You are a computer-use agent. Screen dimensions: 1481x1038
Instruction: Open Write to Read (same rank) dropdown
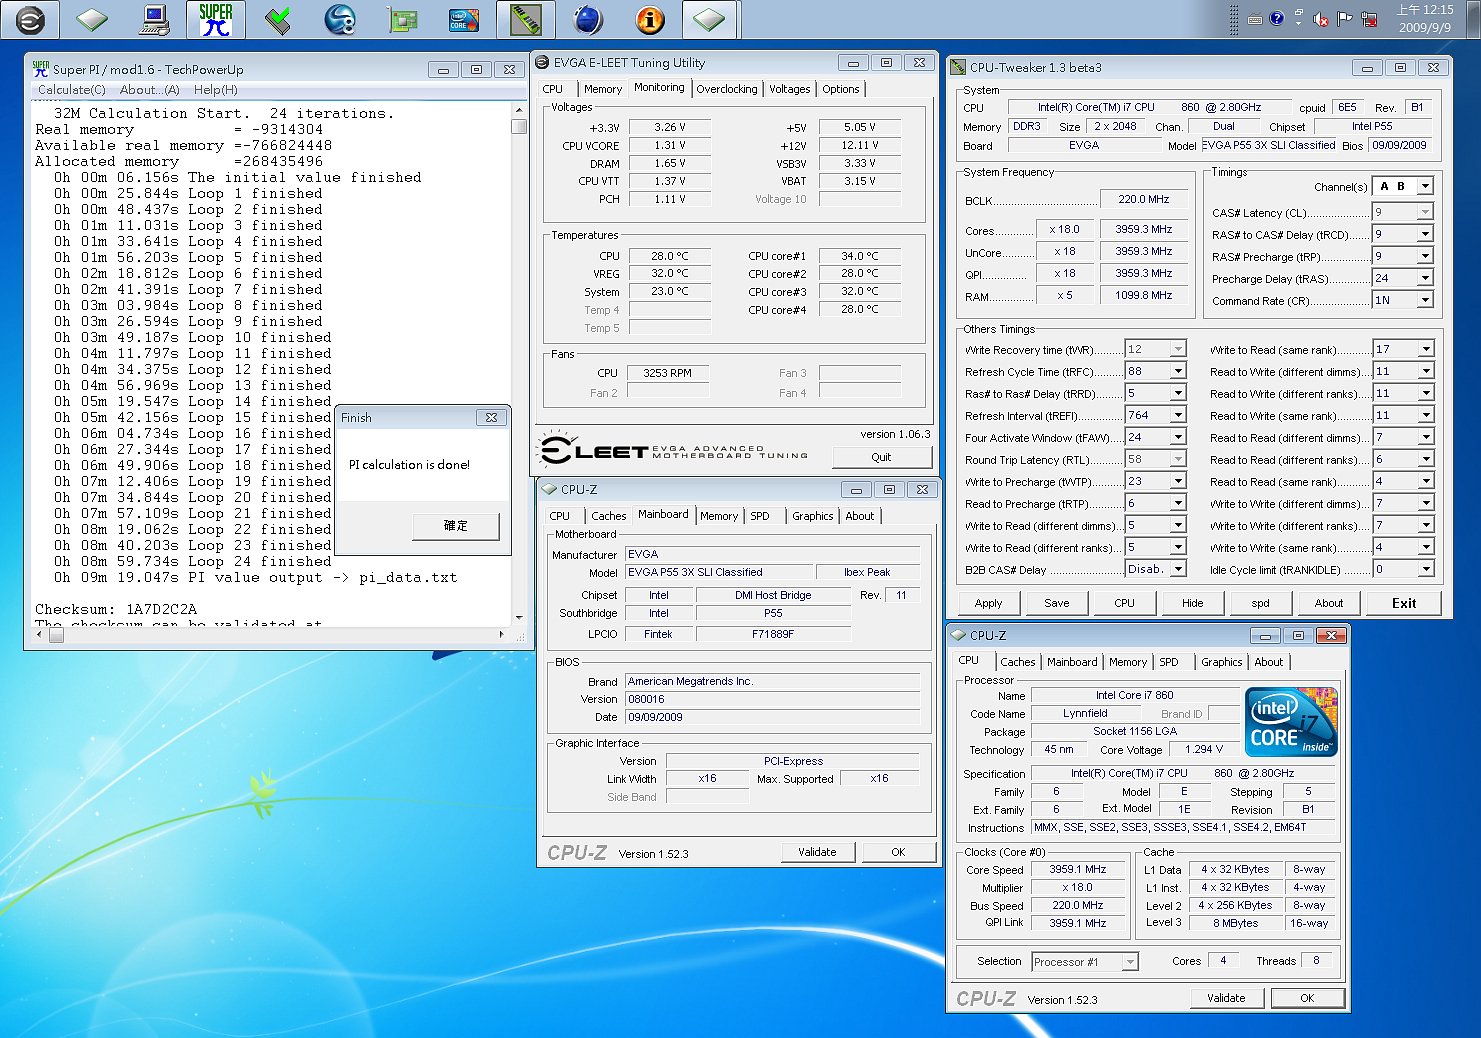pos(1425,349)
